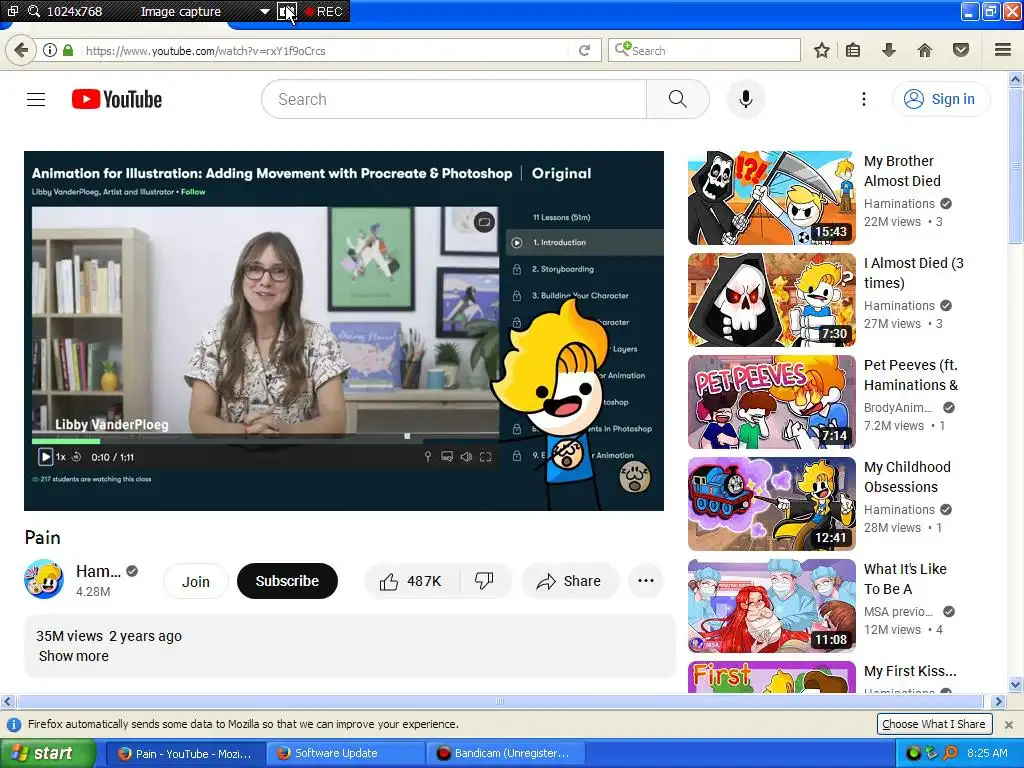Click the play button in the embedded player
Viewport: 1024px width, 768px height.
[x=45, y=457]
